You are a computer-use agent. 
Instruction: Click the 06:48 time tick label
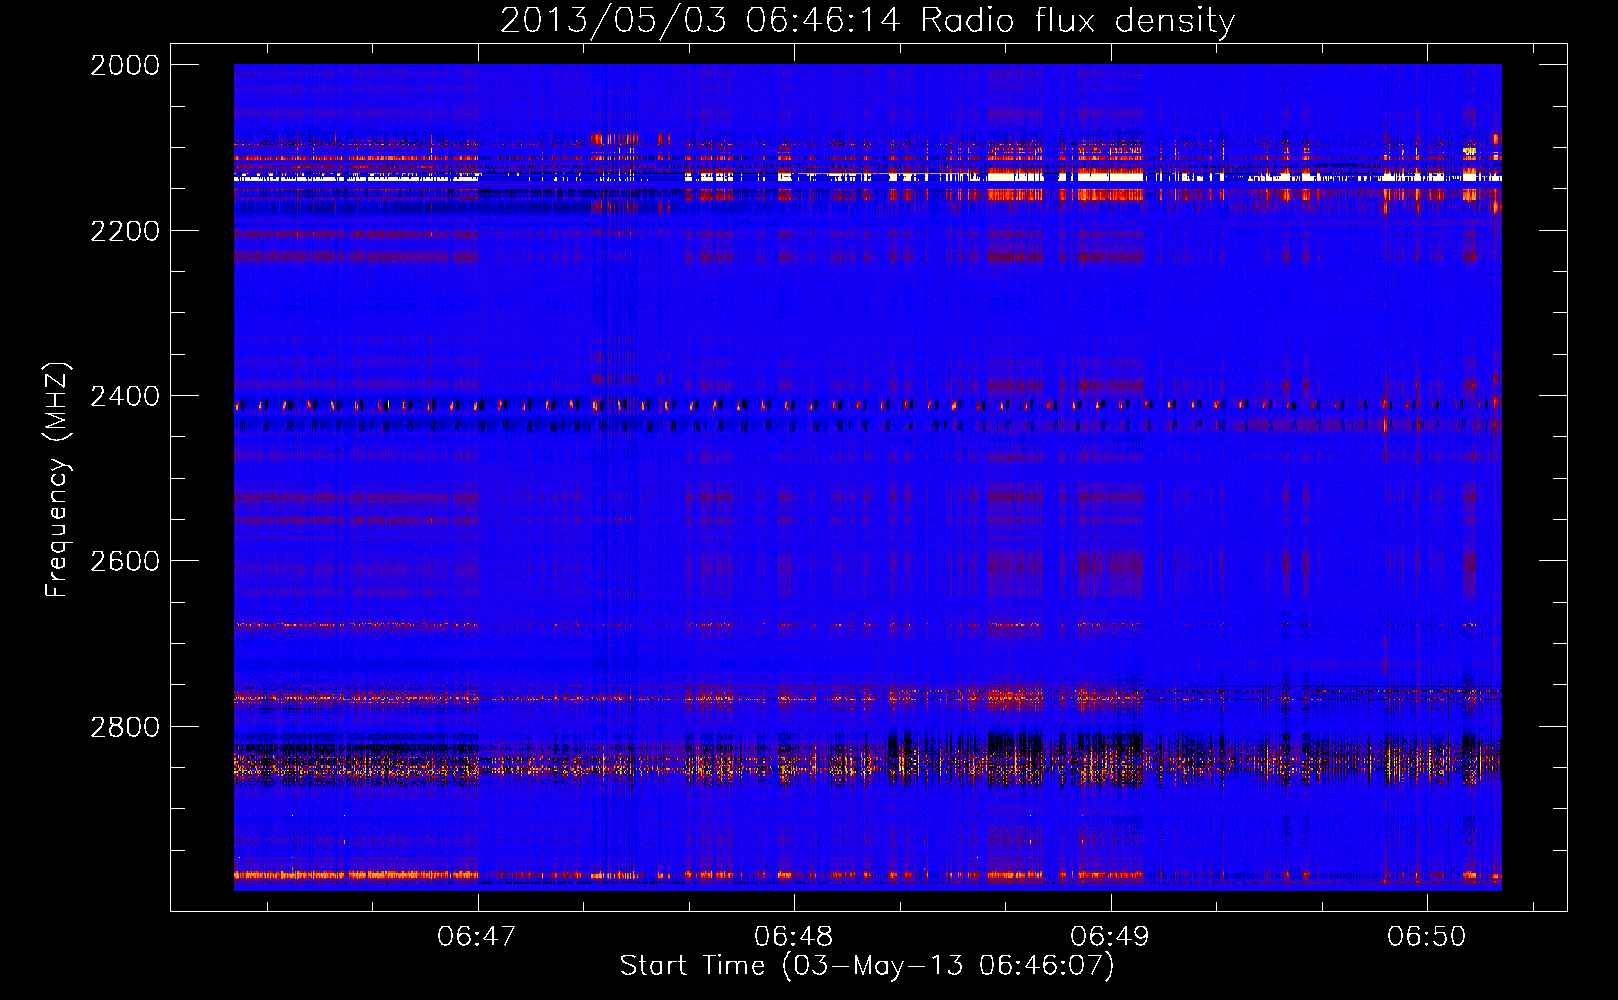pyautogui.click(x=793, y=936)
